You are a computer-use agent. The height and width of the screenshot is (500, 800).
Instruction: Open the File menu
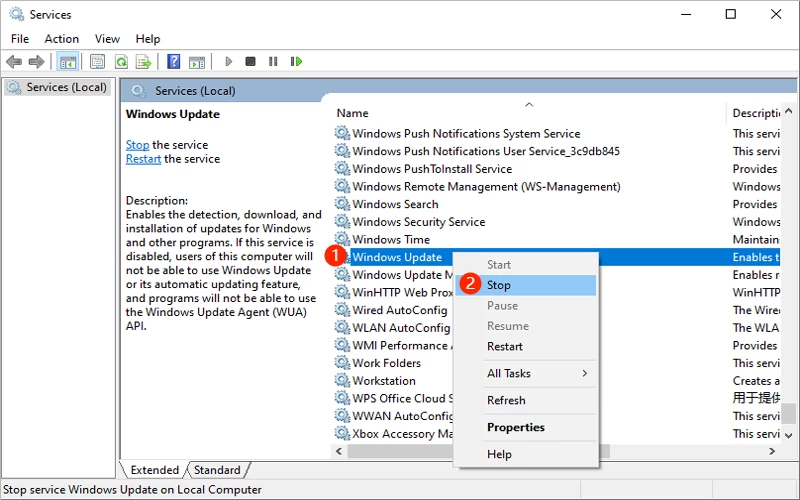tap(20, 39)
